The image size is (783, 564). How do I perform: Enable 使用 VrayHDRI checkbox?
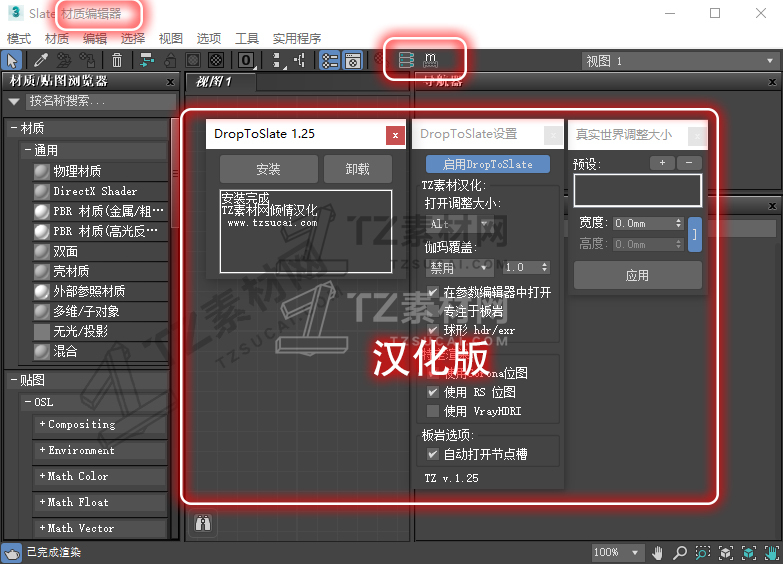tap(433, 411)
